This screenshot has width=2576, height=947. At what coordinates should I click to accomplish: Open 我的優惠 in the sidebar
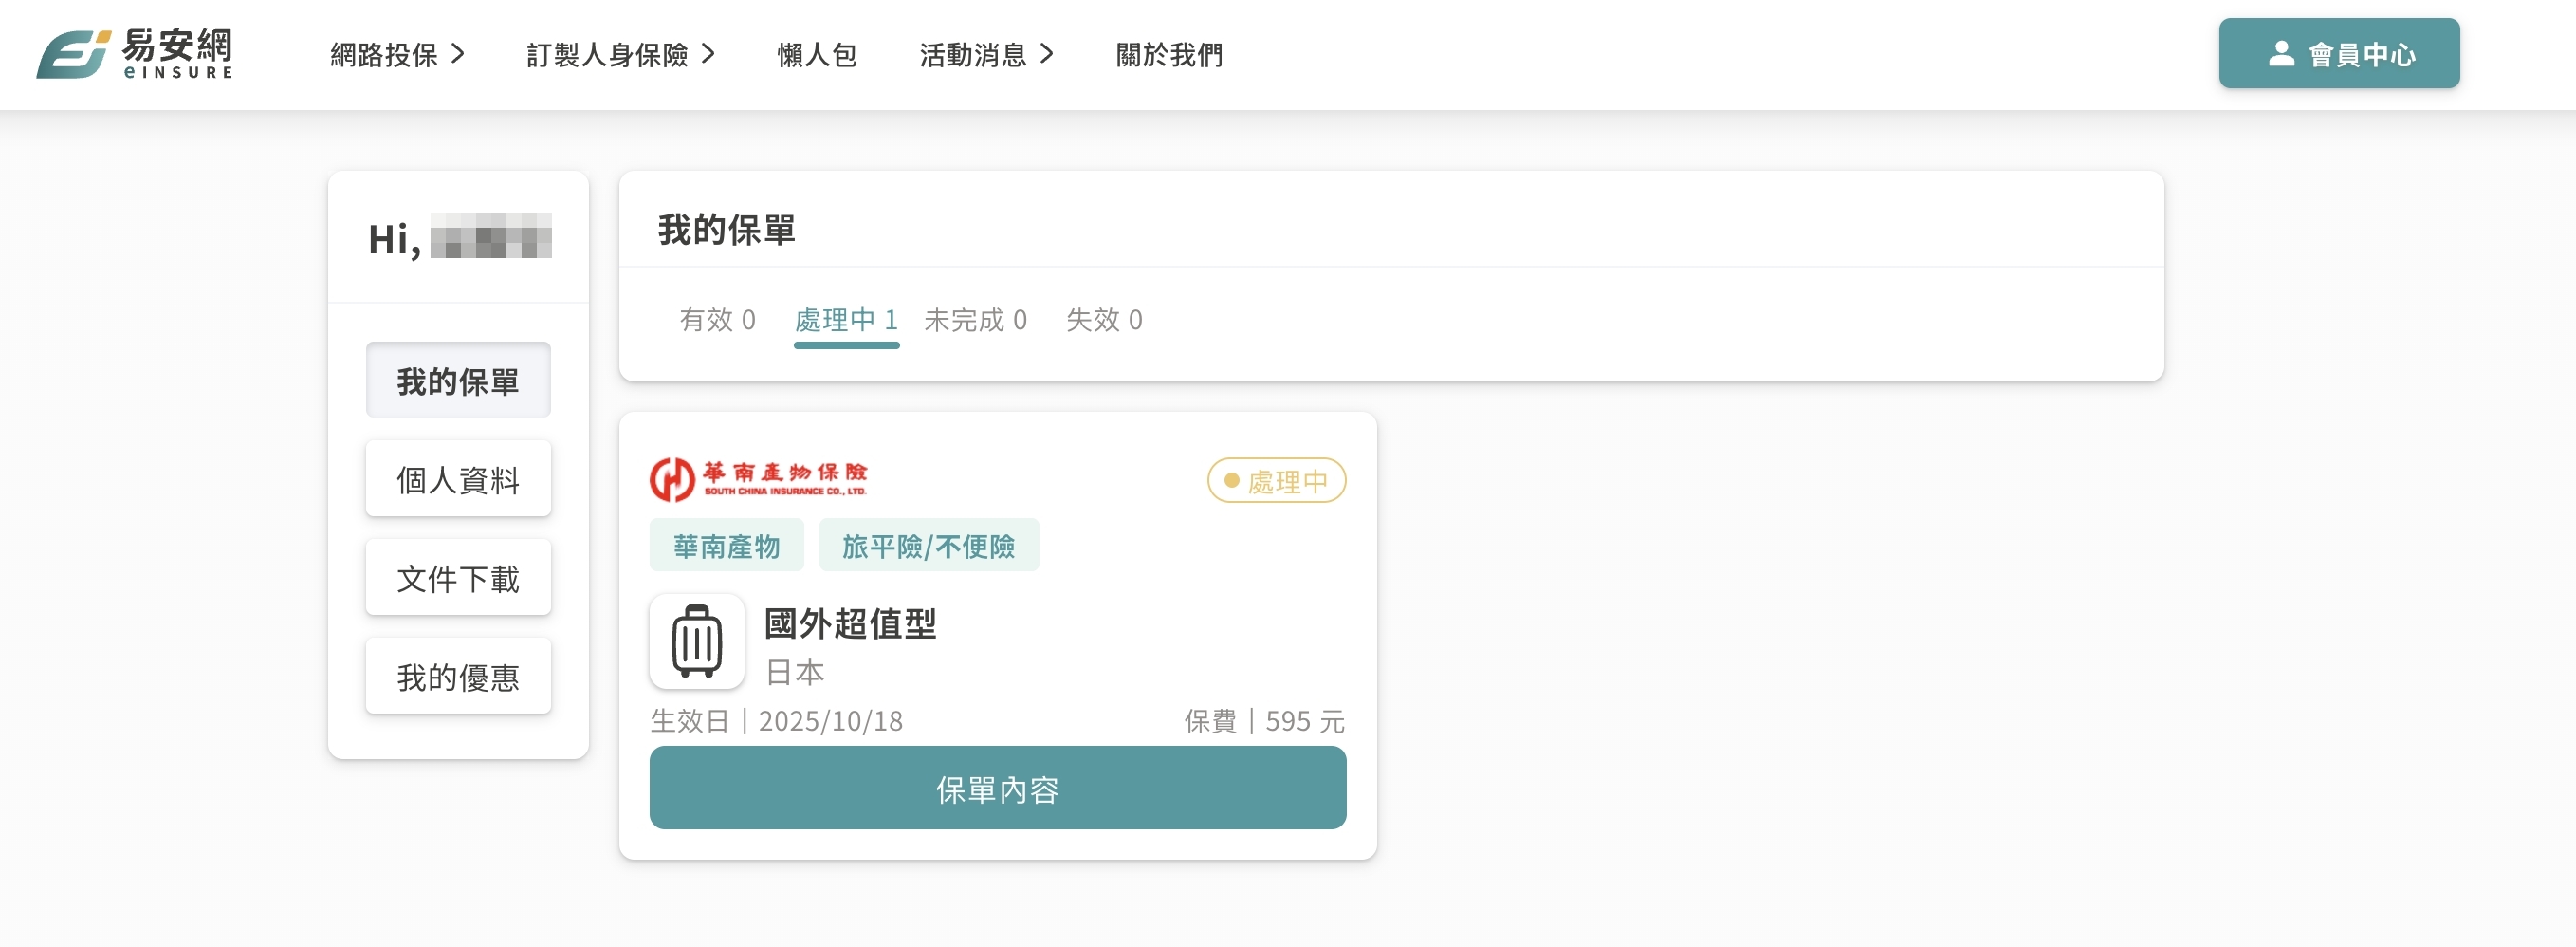(x=458, y=677)
